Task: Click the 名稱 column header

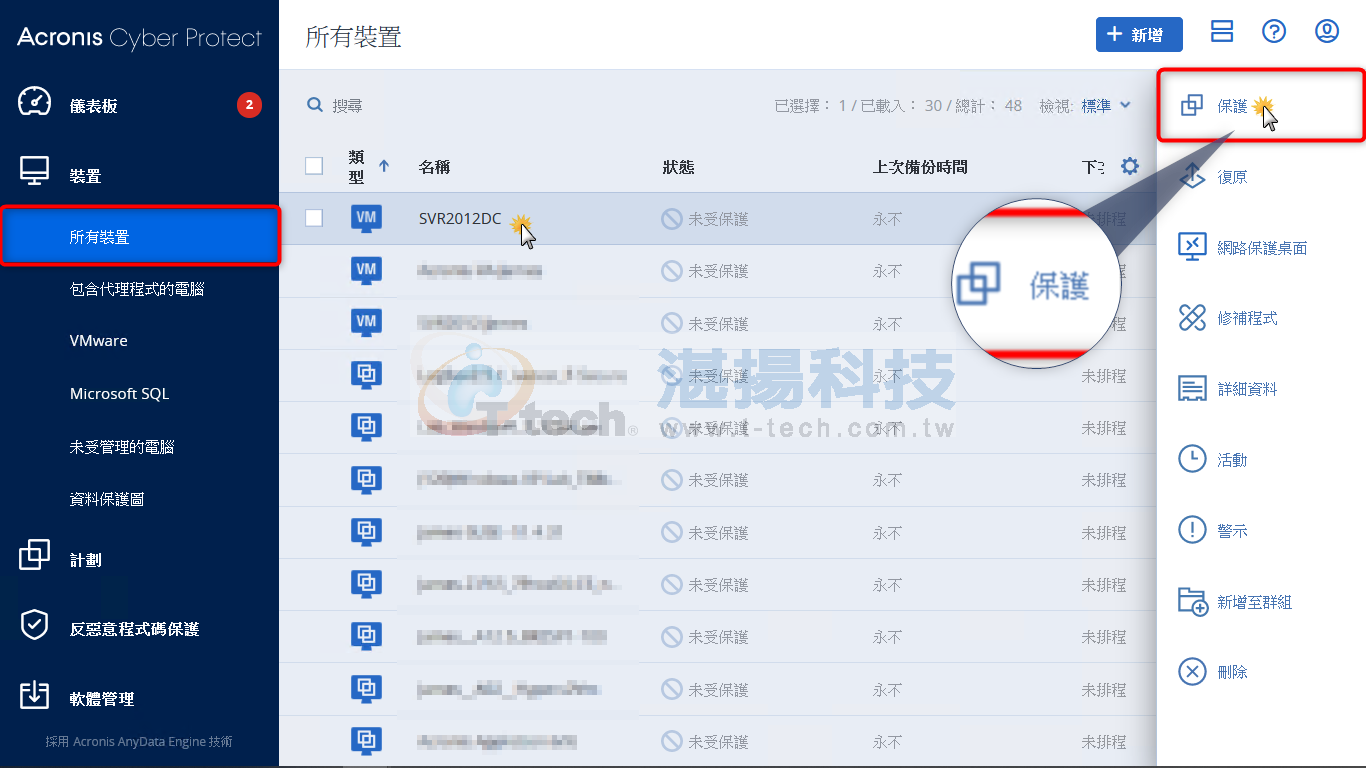Action: (x=434, y=167)
